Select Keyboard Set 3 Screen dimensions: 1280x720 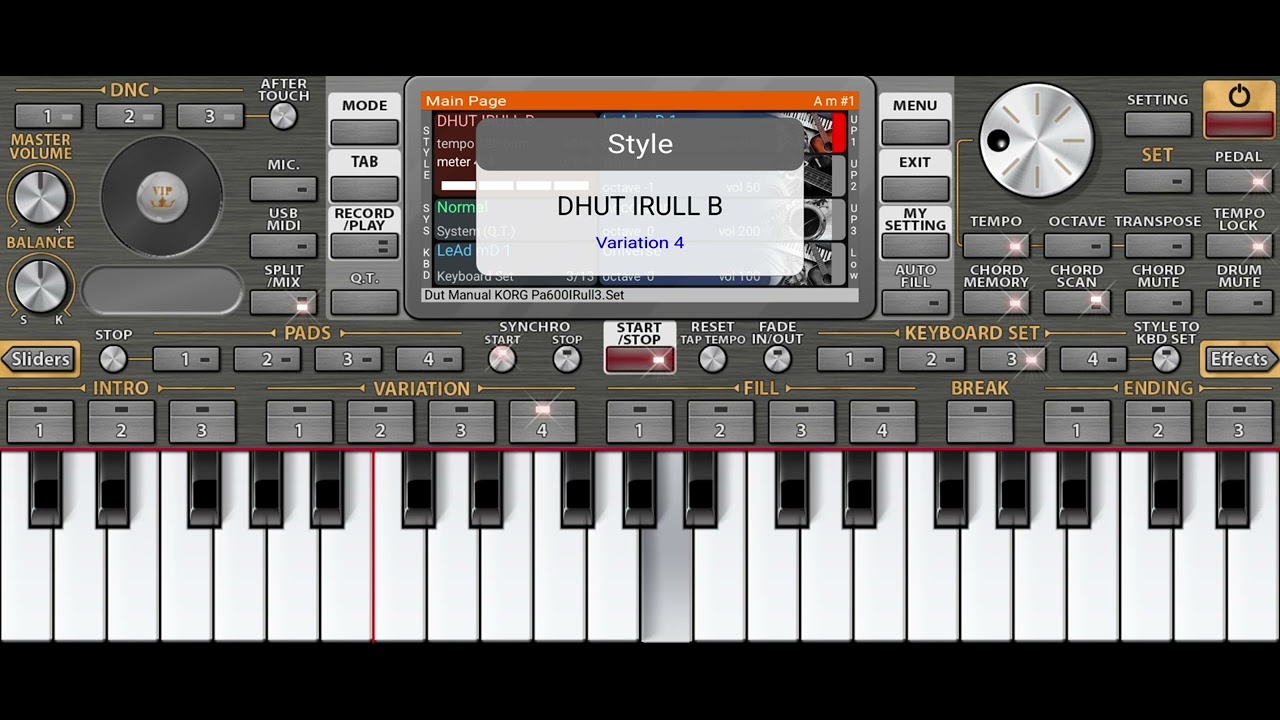click(x=1012, y=359)
